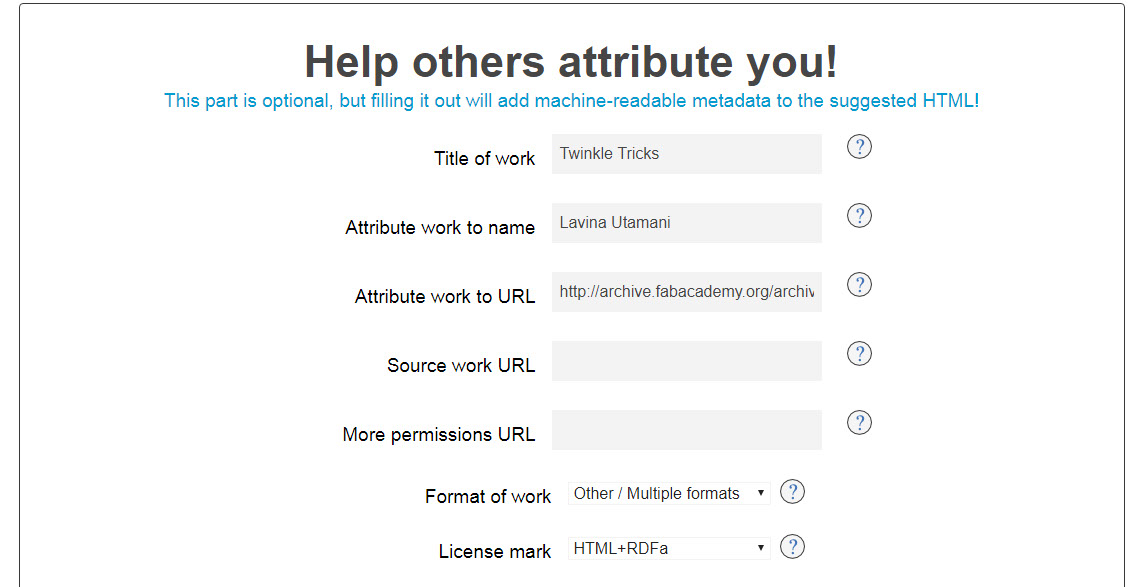Click the 'License mark' label text
This screenshot has height=587, width=1147.
coord(494,551)
